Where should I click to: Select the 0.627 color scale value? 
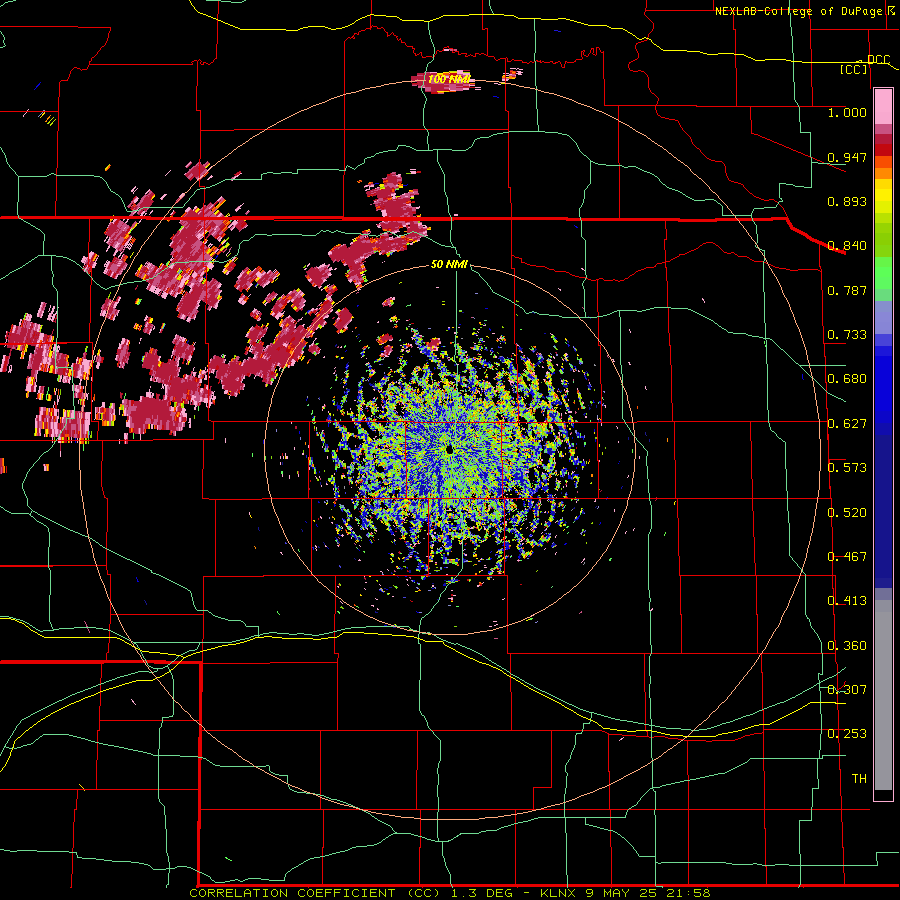[847, 424]
